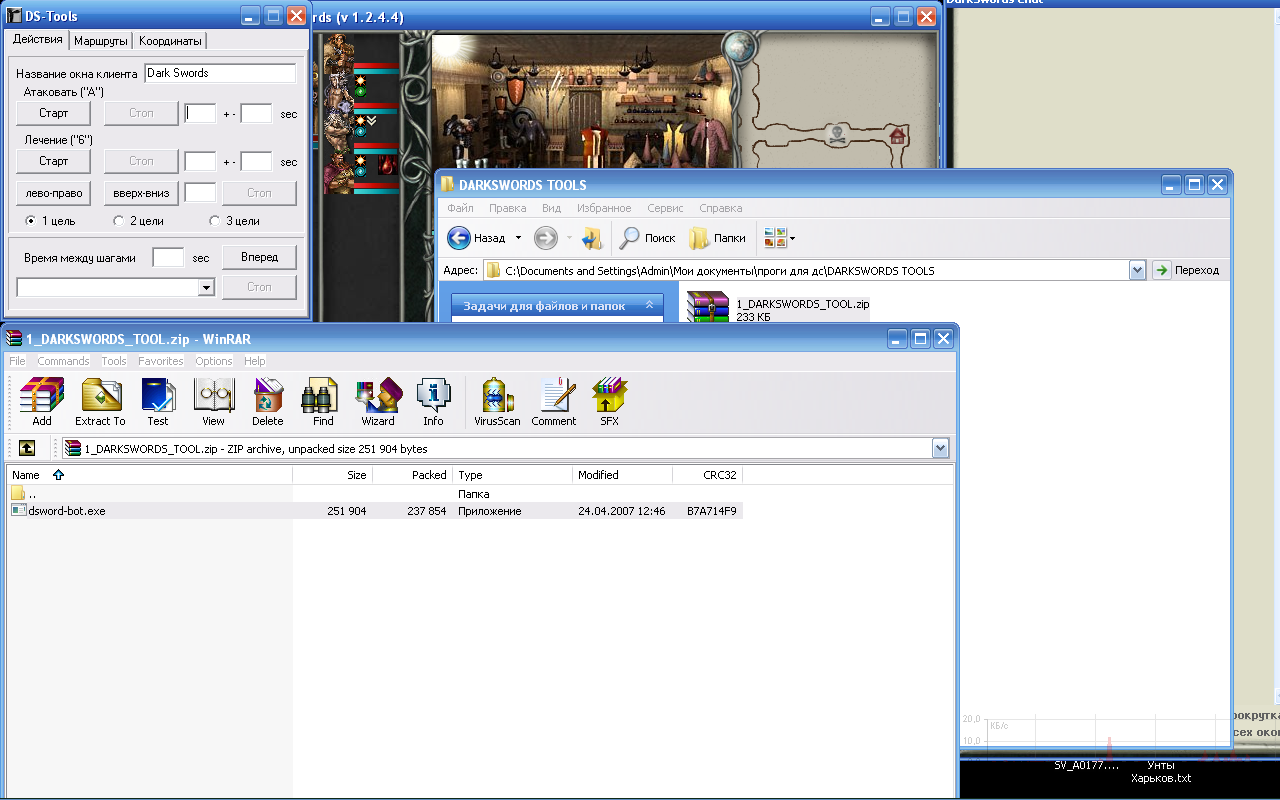Switch to the Координаты tab
The image size is (1280, 800).
[x=171, y=41]
